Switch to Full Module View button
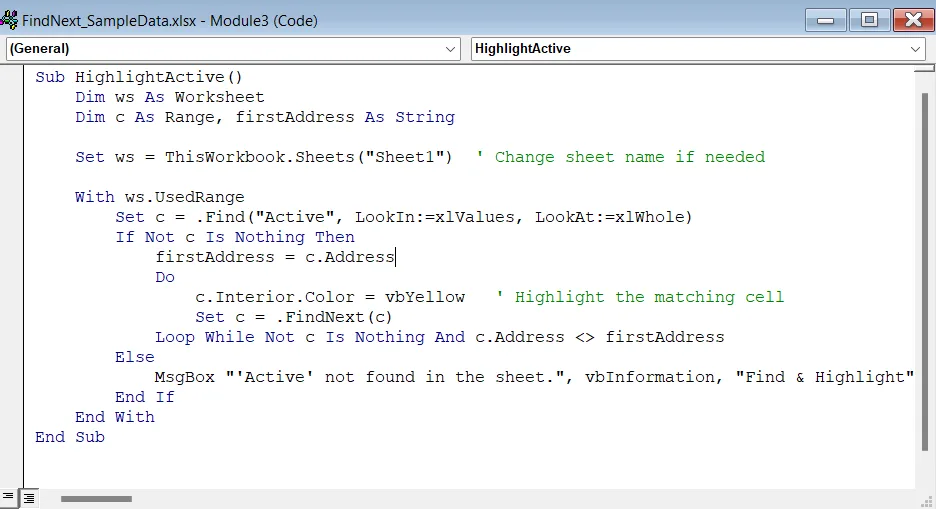The width and height of the screenshot is (936, 509). [x=28, y=498]
